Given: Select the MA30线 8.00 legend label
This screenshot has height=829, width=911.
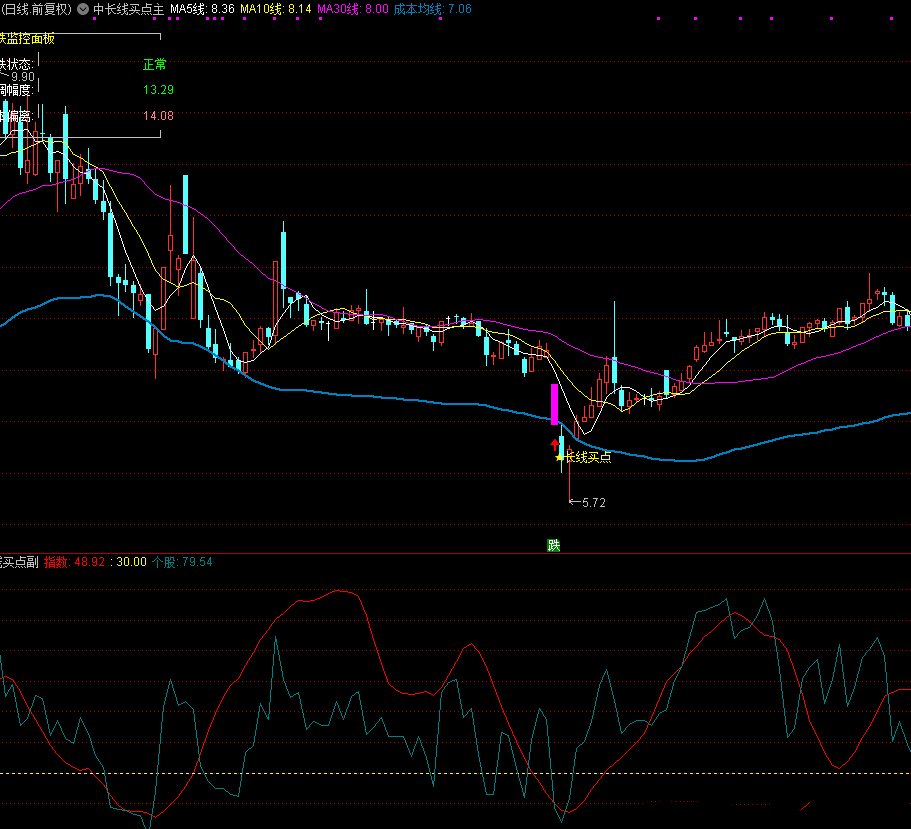Looking at the screenshot, I should (x=352, y=9).
